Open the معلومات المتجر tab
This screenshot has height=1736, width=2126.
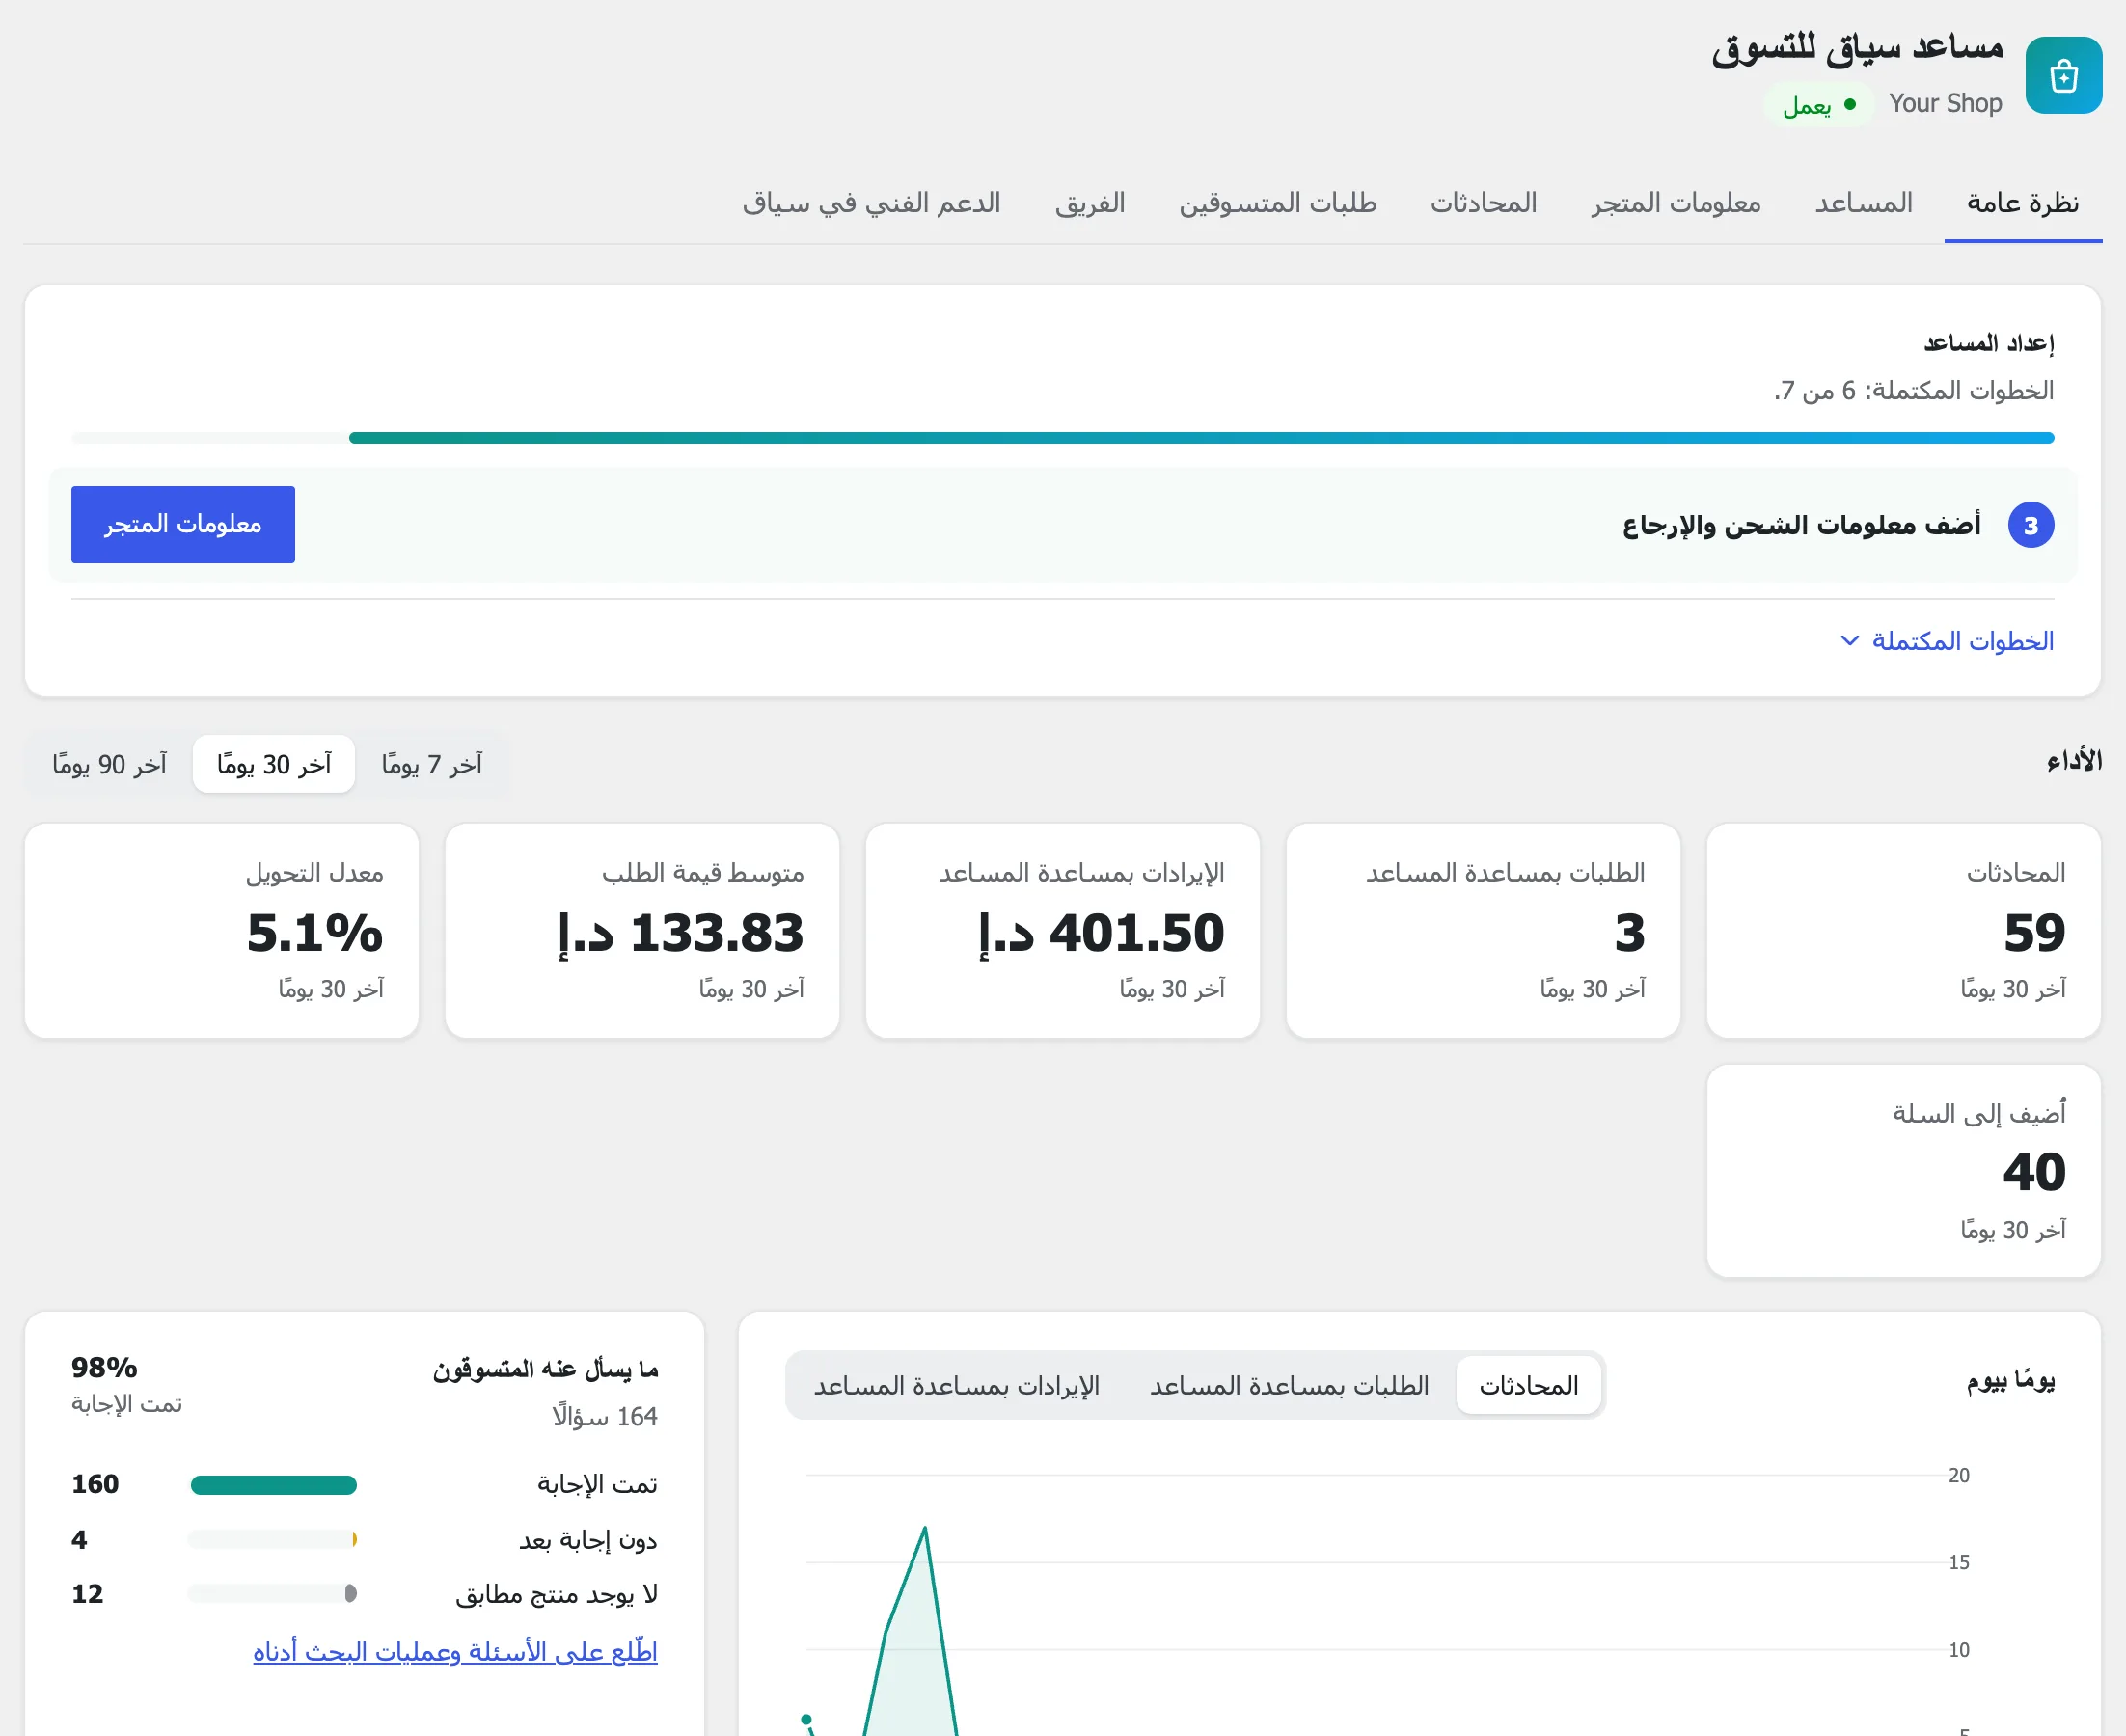1675,203
